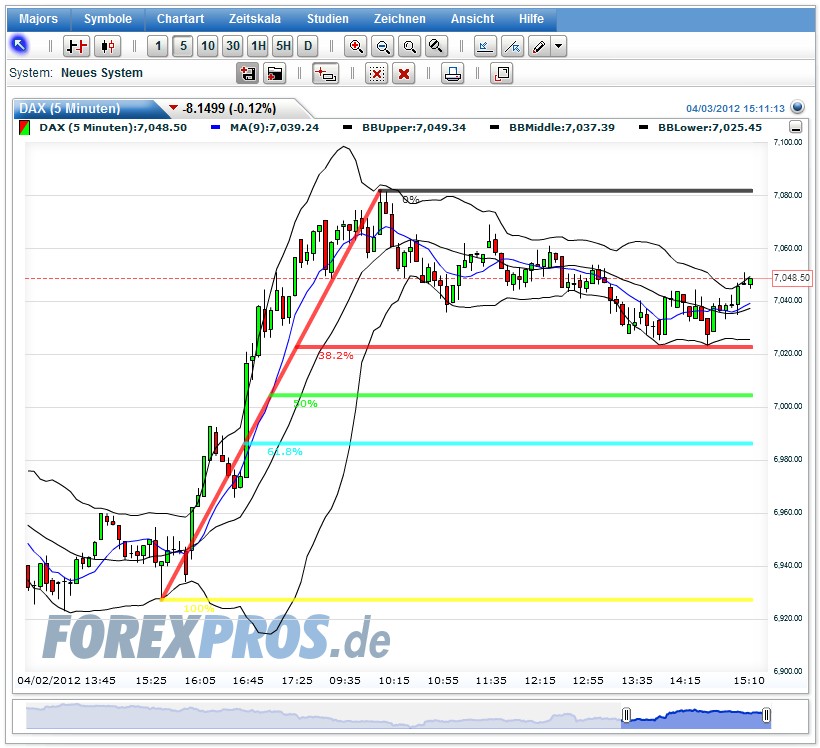Grab the left handle of range slider
The width and height of the screenshot is (820, 748).
[x=626, y=715]
